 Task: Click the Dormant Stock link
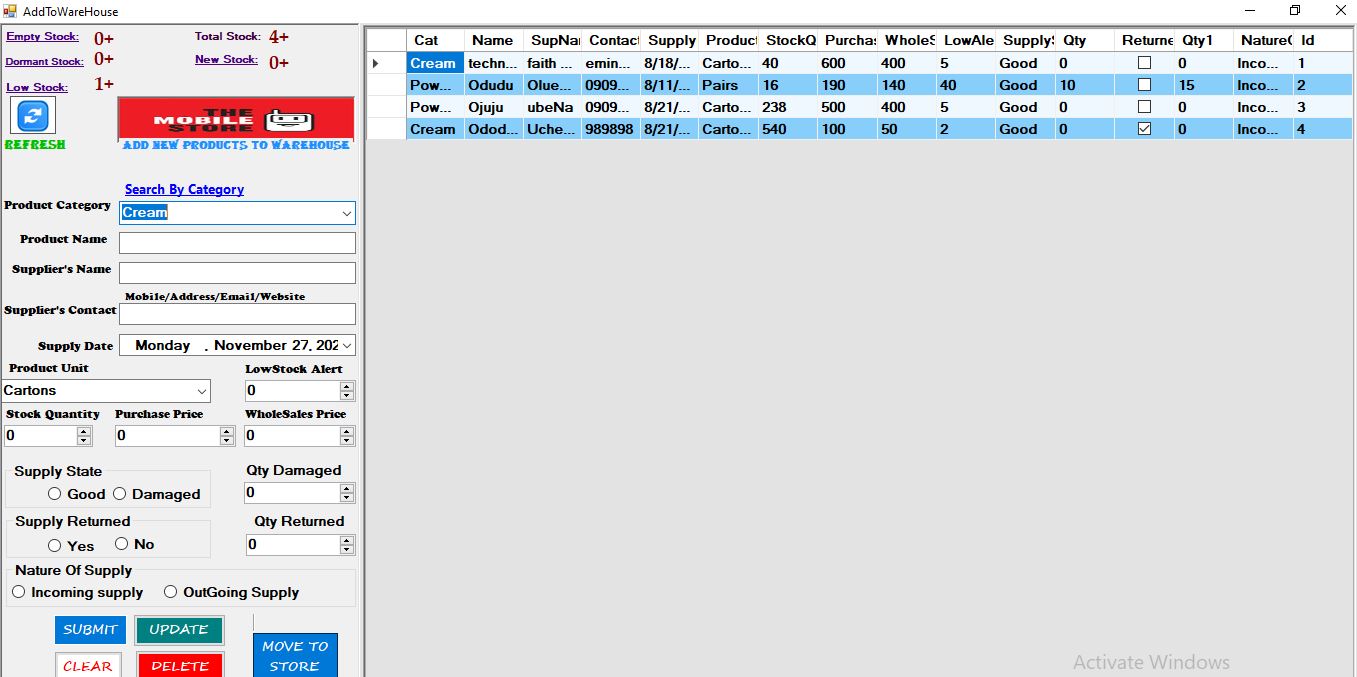click(x=45, y=62)
